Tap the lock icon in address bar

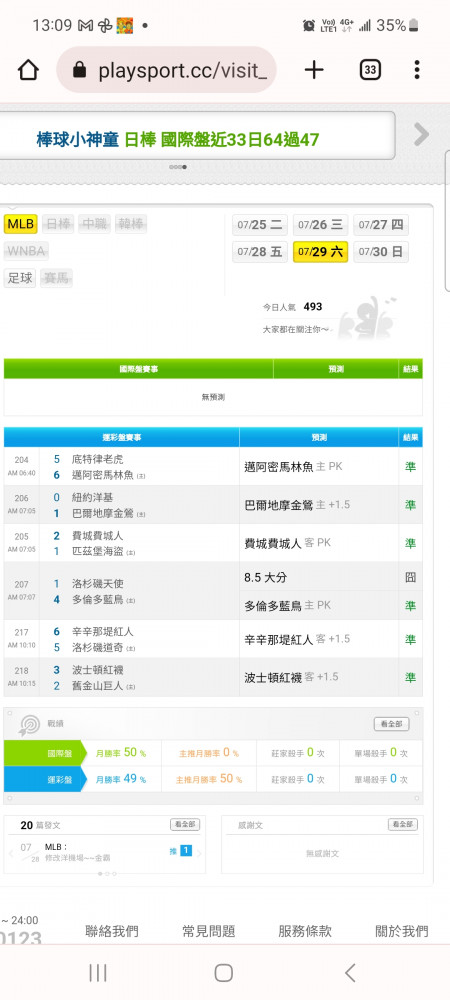(x=80, y=70)
